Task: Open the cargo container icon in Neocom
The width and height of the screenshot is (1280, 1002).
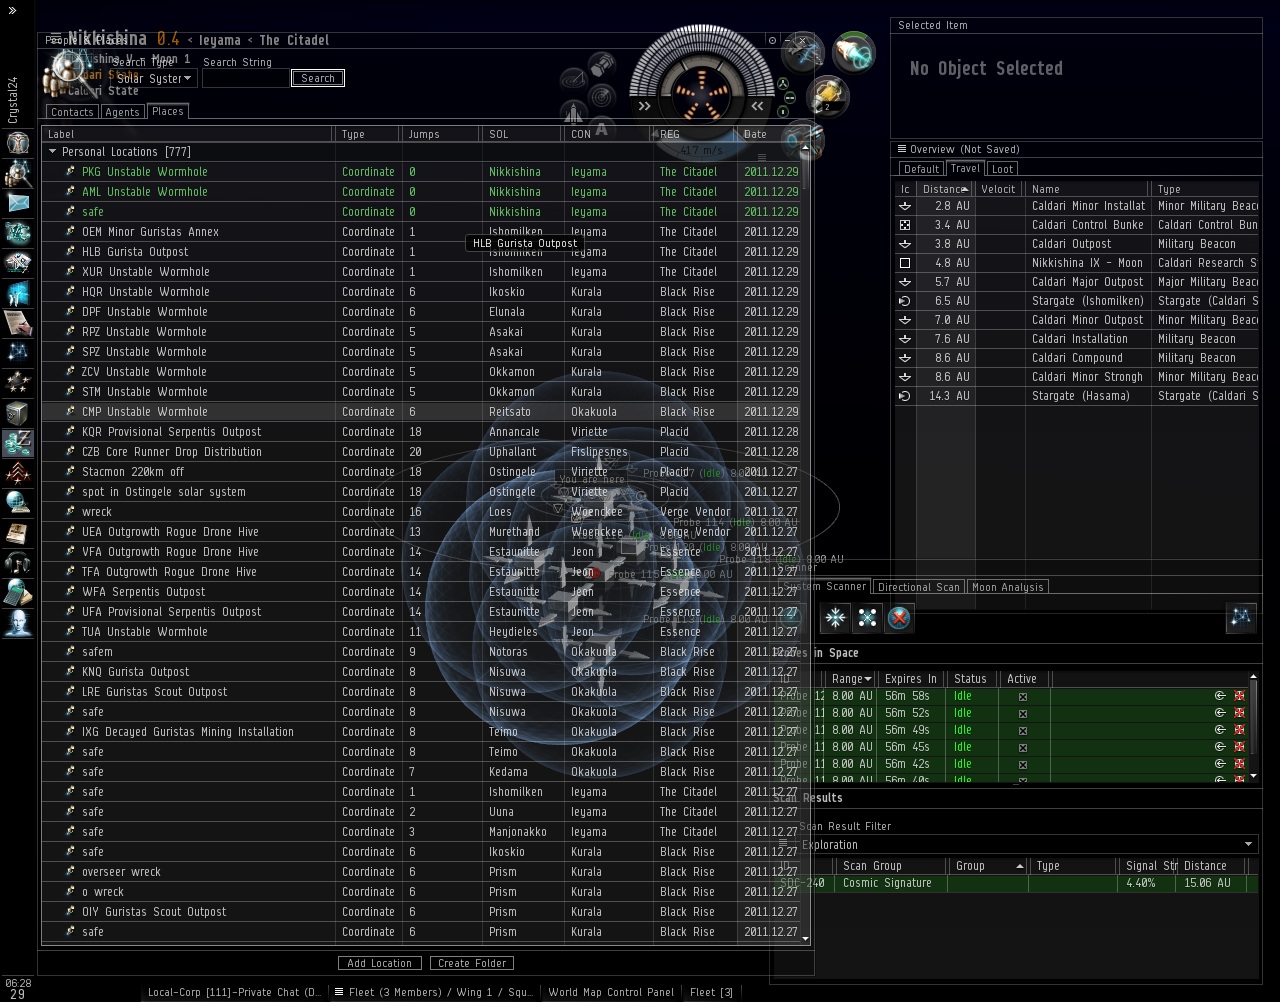Action: pyautogui.click(x=18, y=413)
